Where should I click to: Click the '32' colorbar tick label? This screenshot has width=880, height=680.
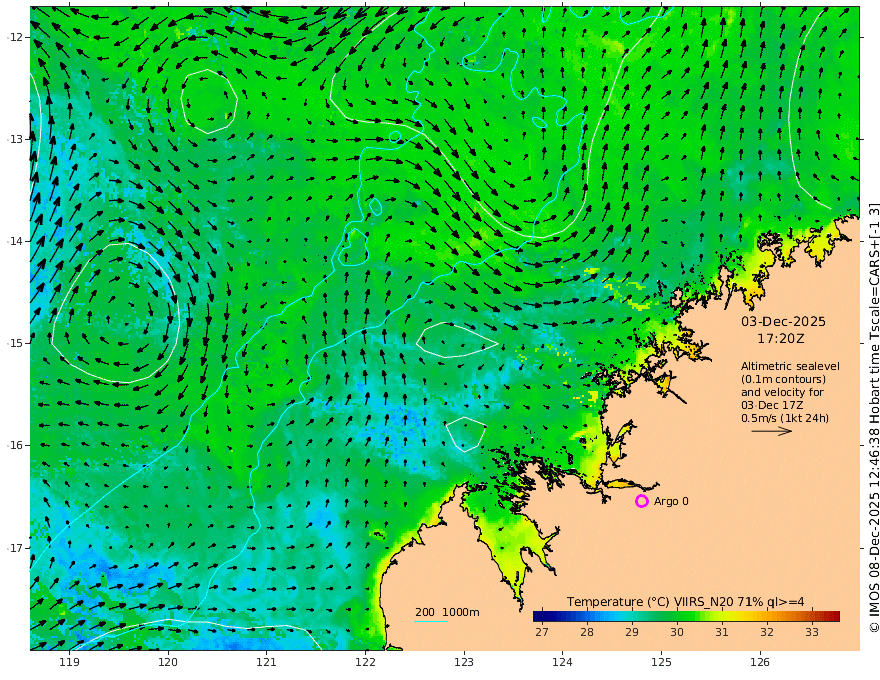pyautogui.click(x=767, y=632)
